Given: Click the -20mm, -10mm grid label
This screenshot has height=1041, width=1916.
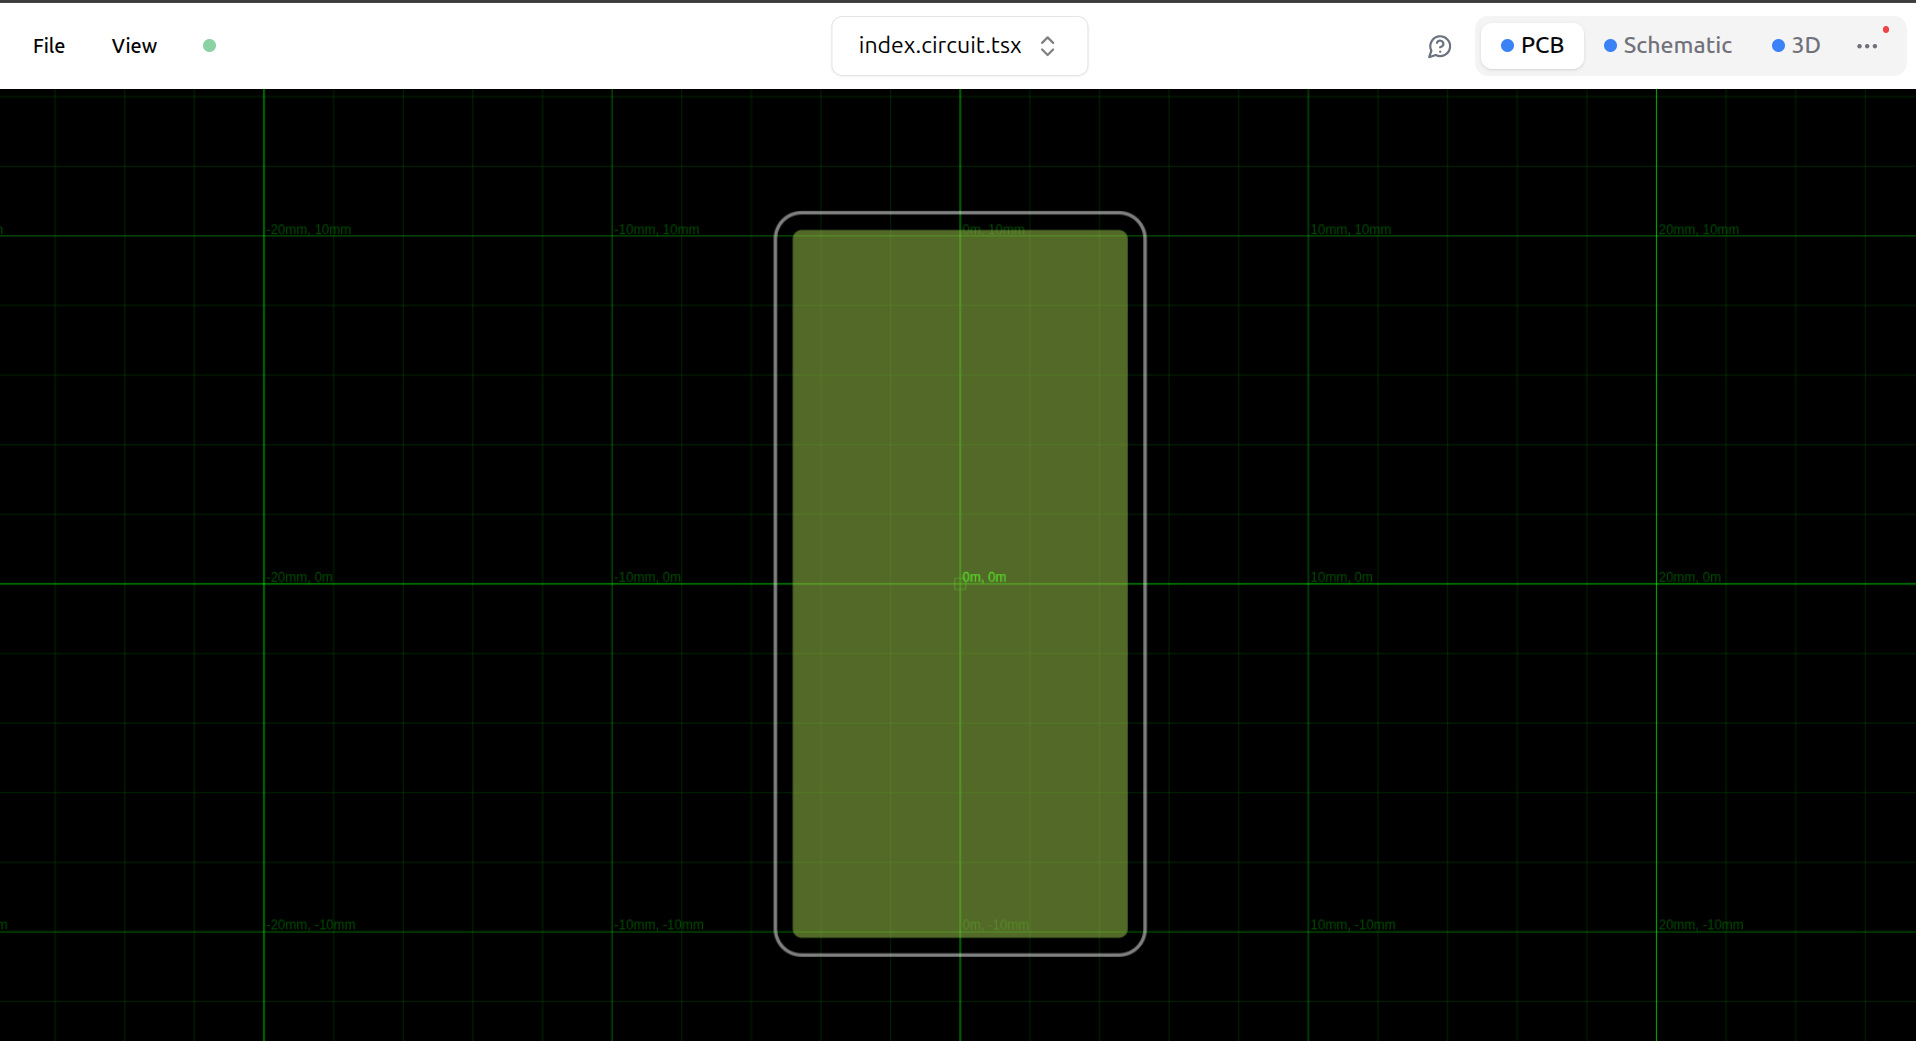Looking at the screenshot, I should click(x=311, y=925).
